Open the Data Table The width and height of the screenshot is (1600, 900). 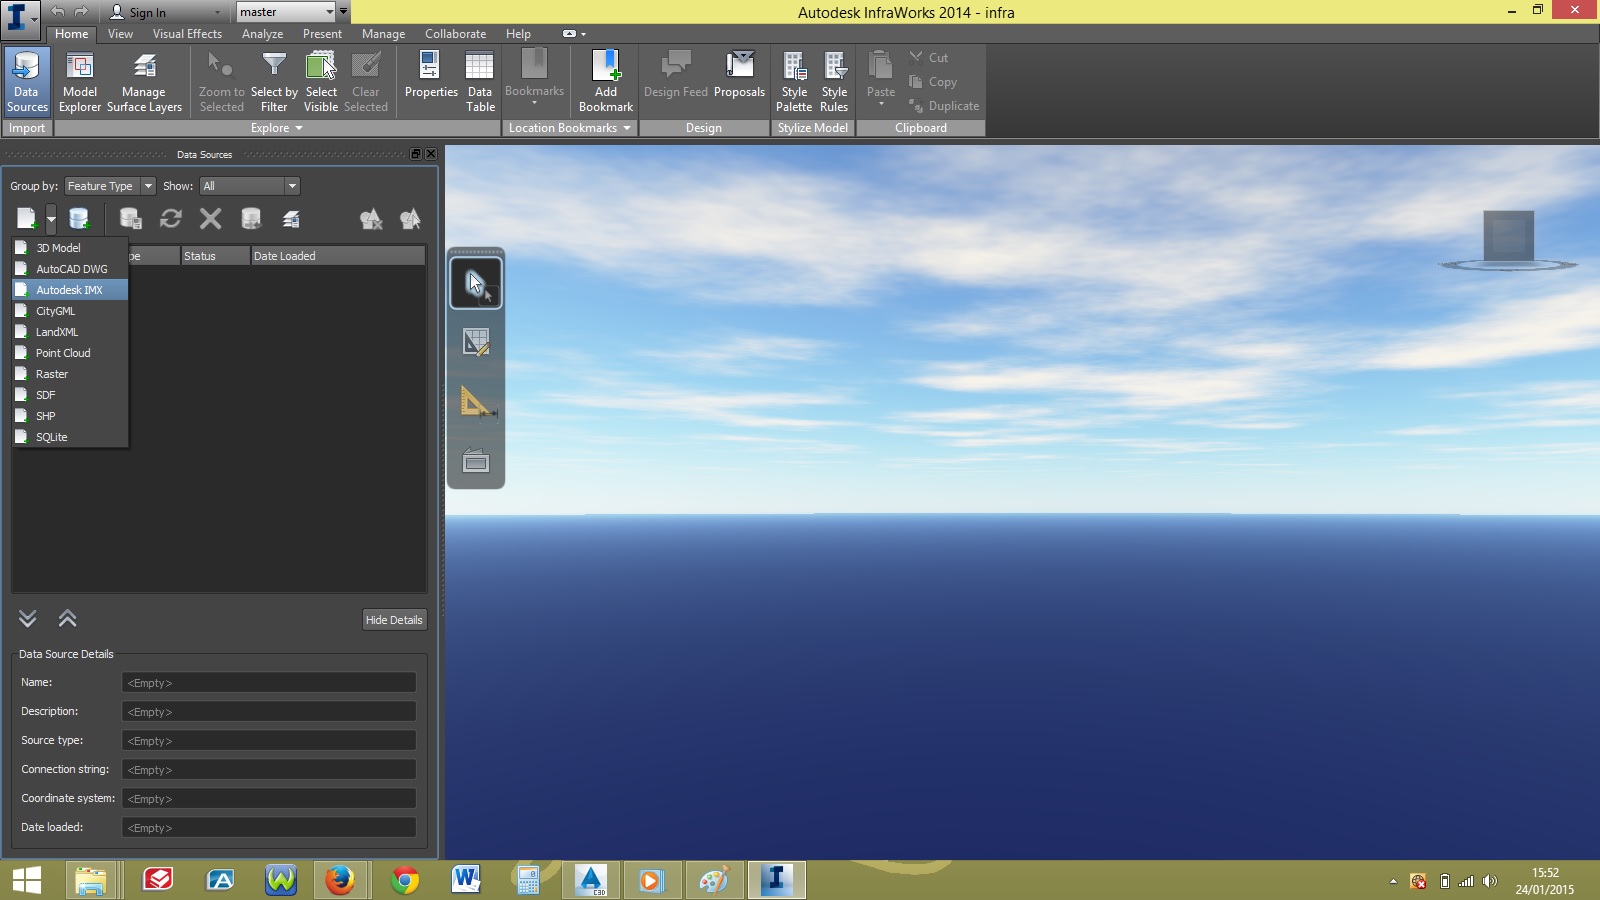480,81
